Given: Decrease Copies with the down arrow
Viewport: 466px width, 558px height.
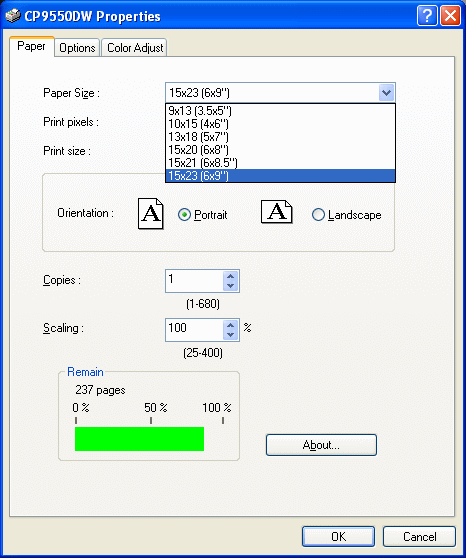Looking at the screenshot, I should (x=231, y=286).
